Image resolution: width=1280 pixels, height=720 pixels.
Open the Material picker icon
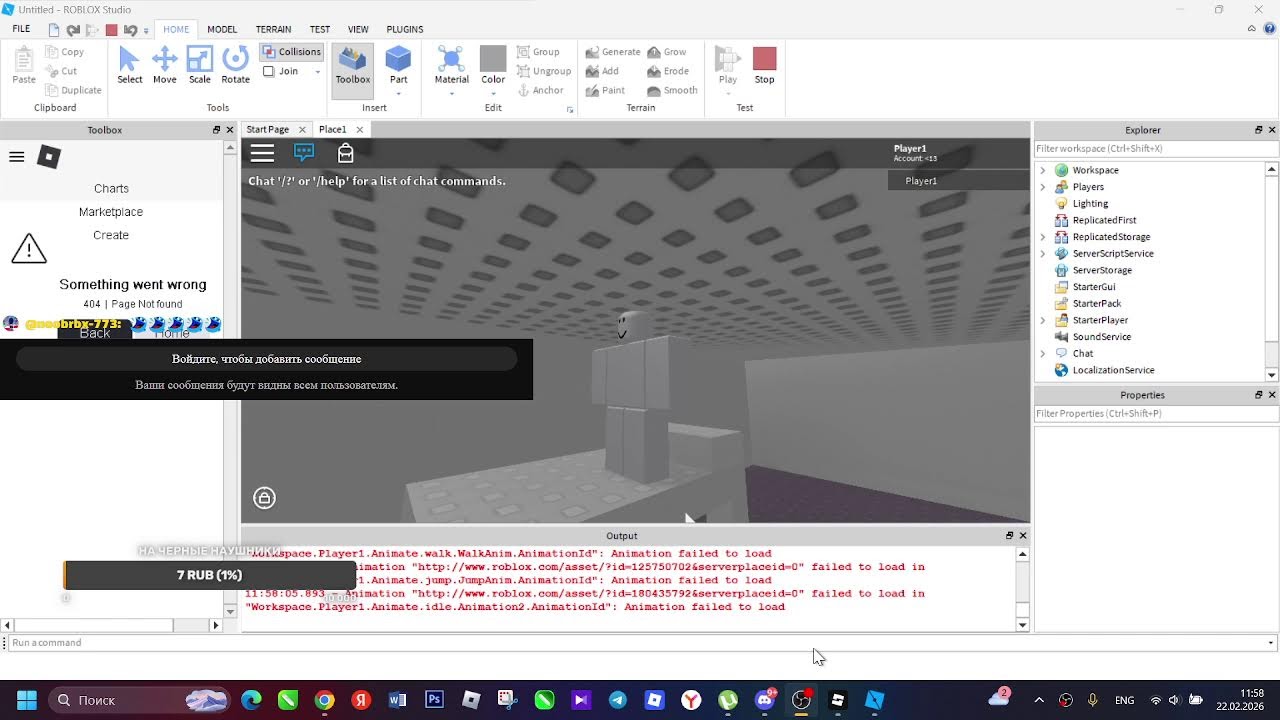[451, 59]
